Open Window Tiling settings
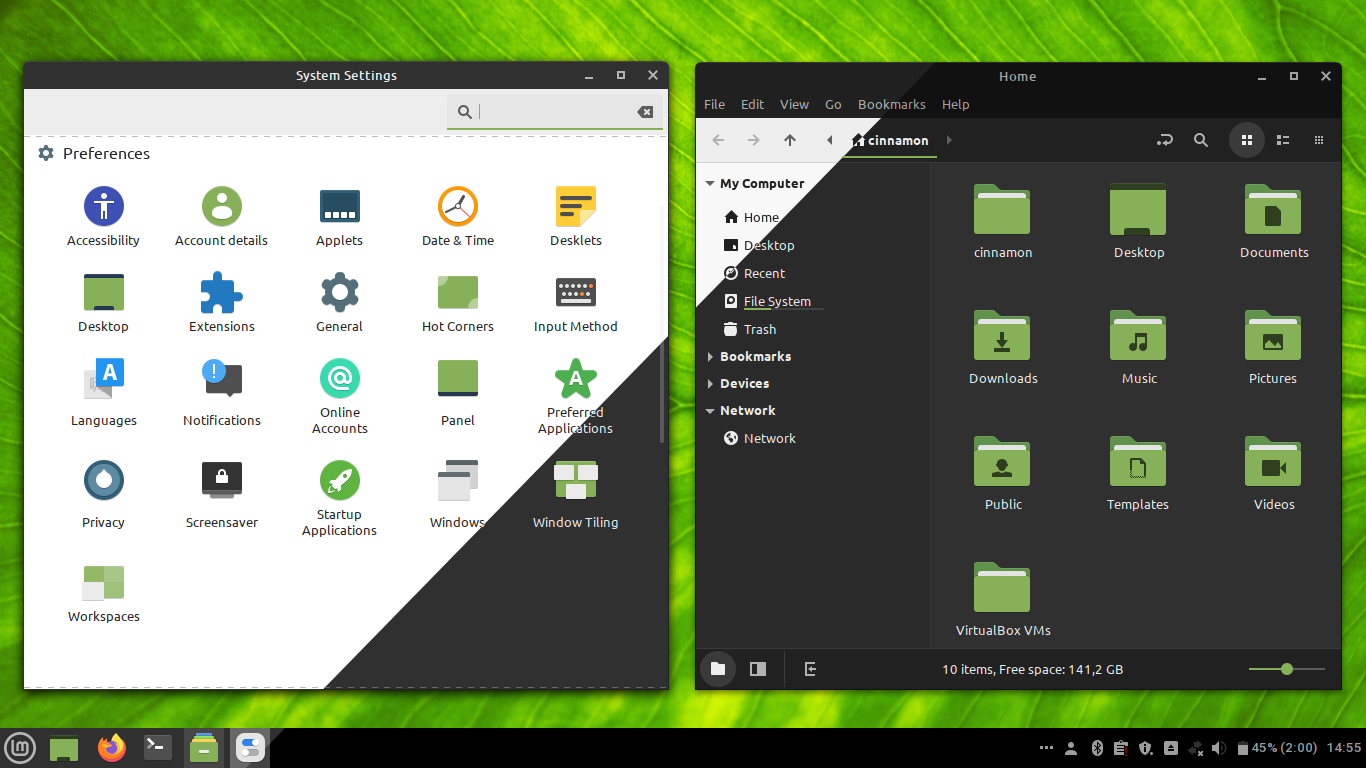The width and height of the screenshot is (1366, 768). (x=576, y=495)
